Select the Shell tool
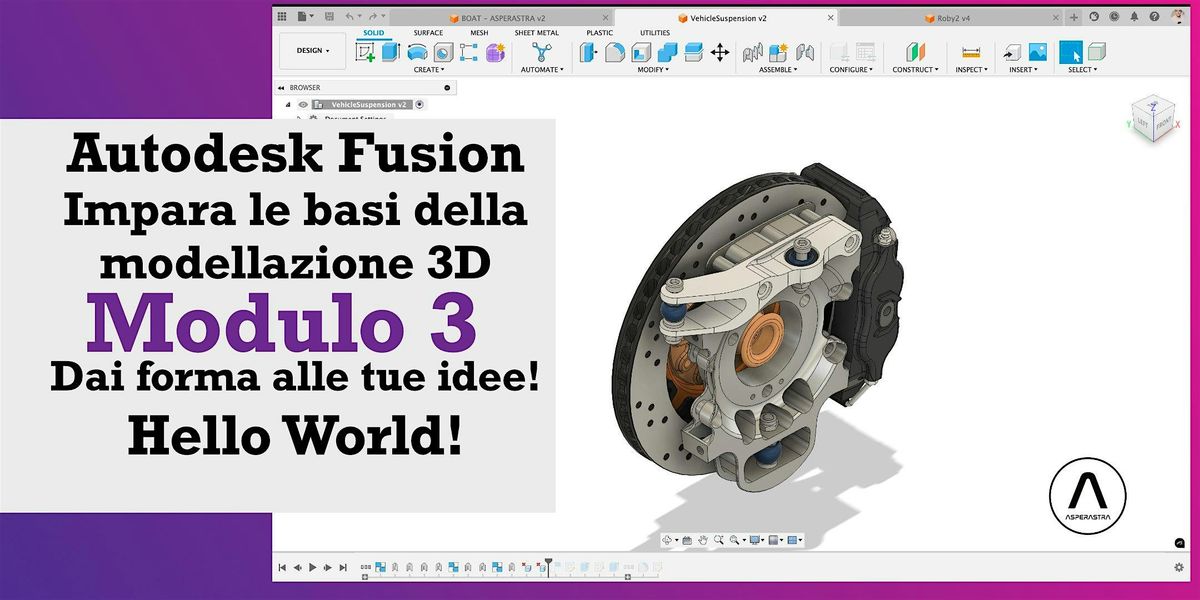This screenshot has width=1200, height=600. [642, 53]
